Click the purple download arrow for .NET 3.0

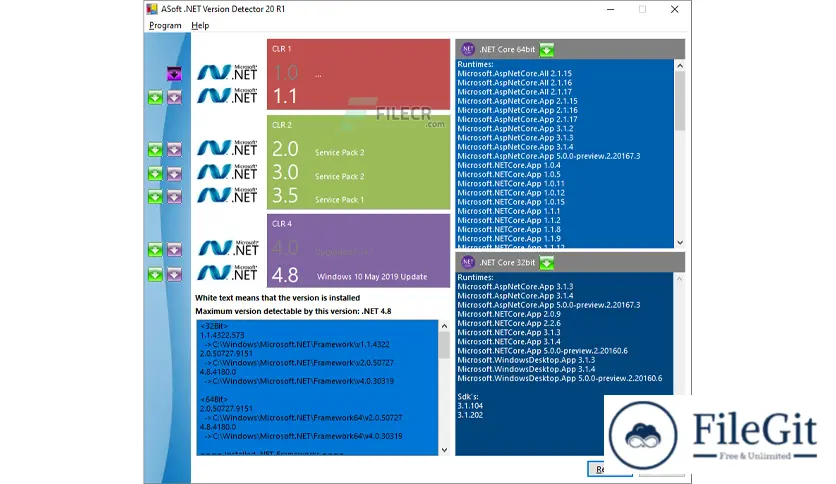click(174, 173)
